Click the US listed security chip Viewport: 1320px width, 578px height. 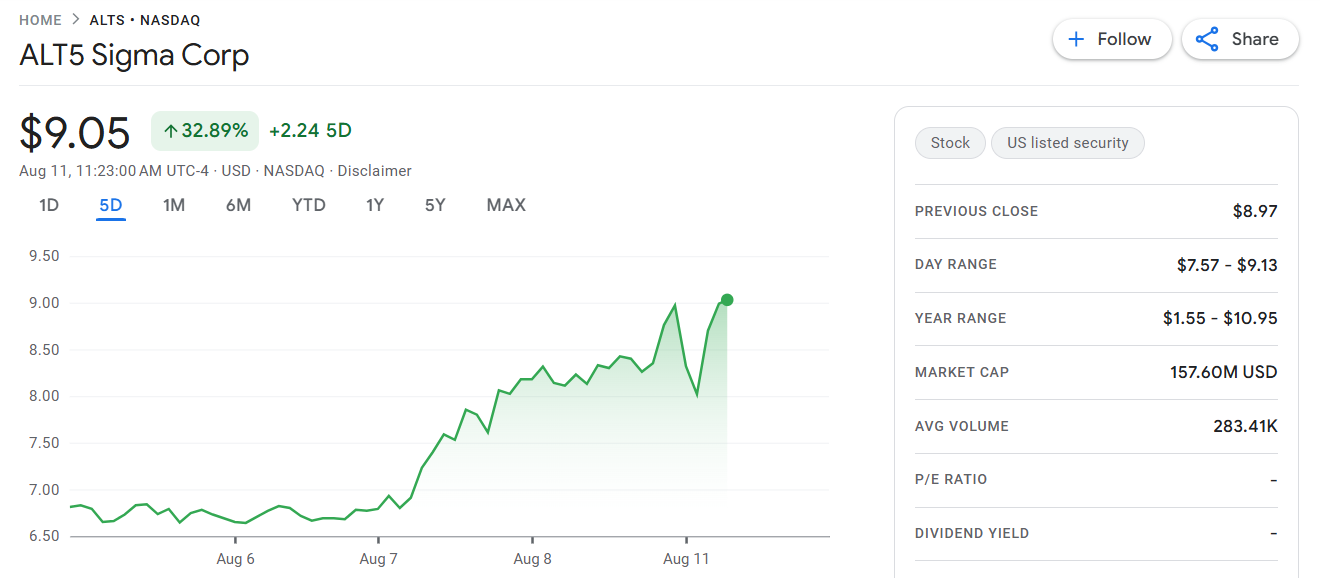(1067, 143)
